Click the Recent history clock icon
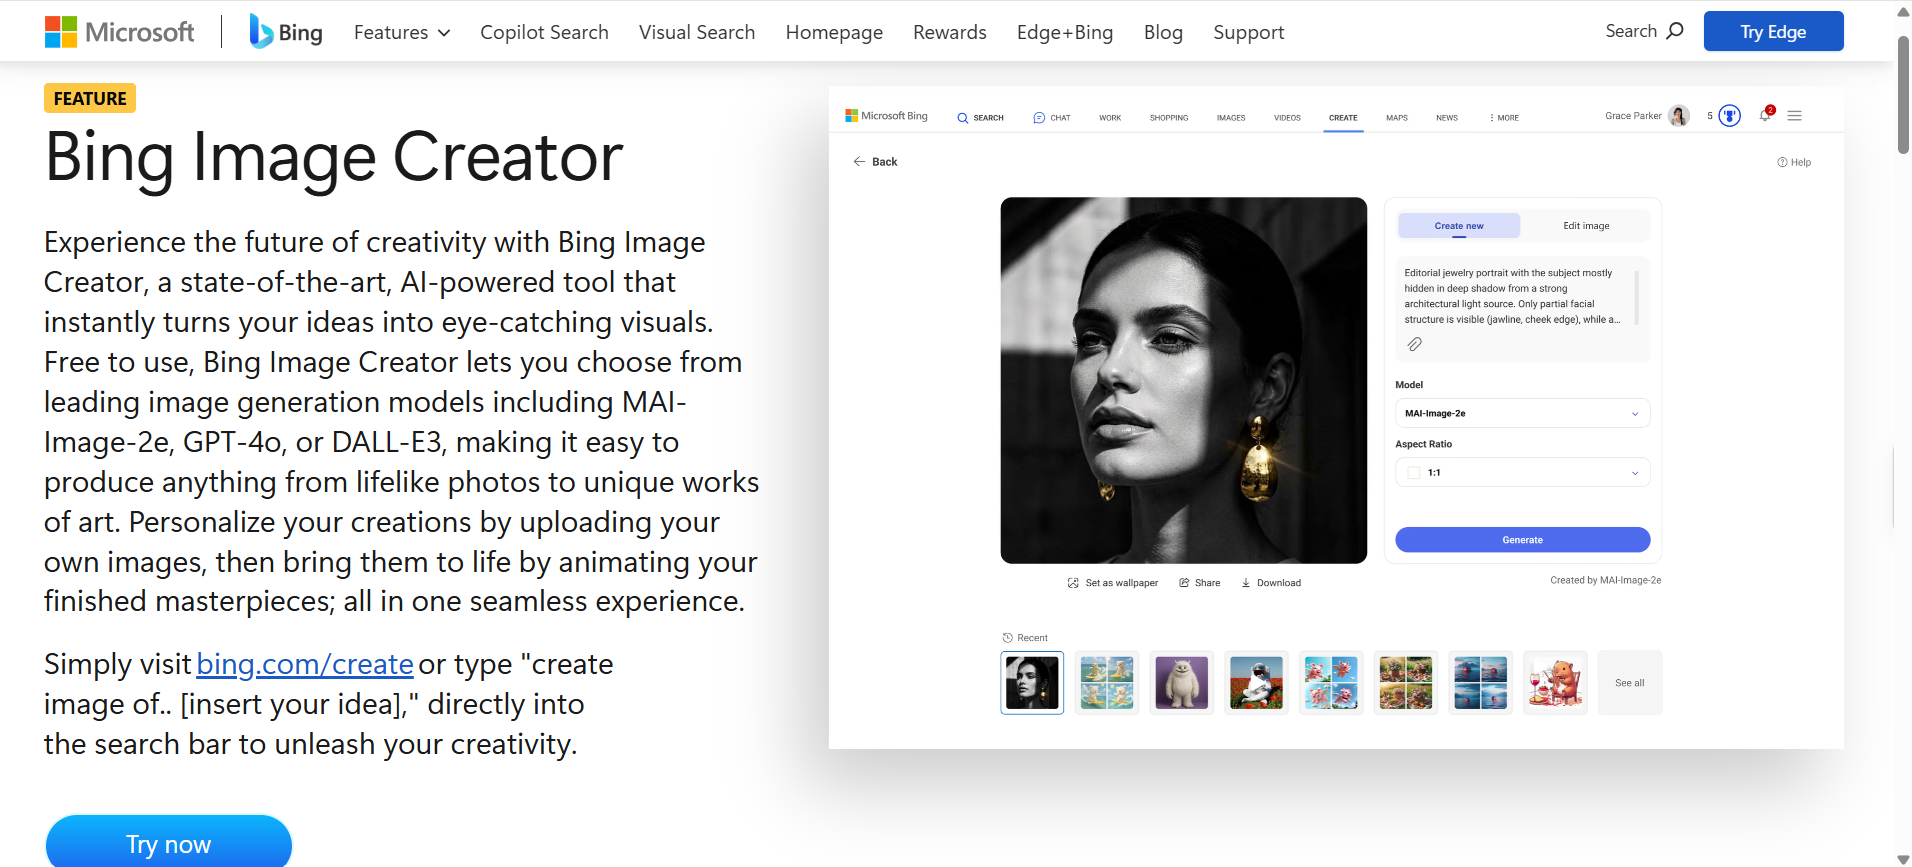 tap(1008, 638)
